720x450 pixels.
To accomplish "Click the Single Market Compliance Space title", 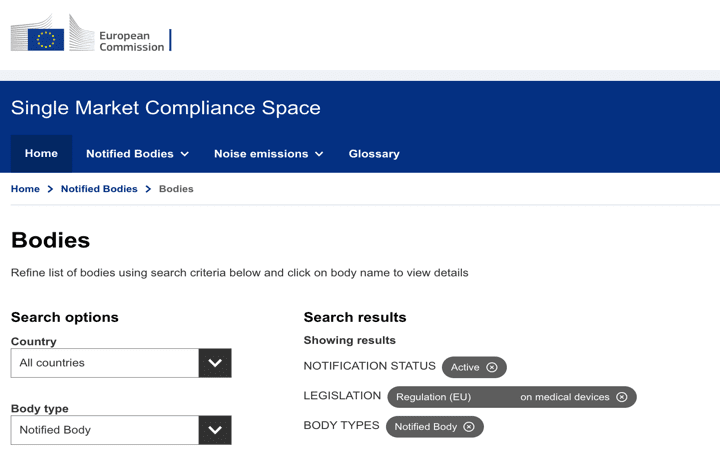I will tap(166, 108).
